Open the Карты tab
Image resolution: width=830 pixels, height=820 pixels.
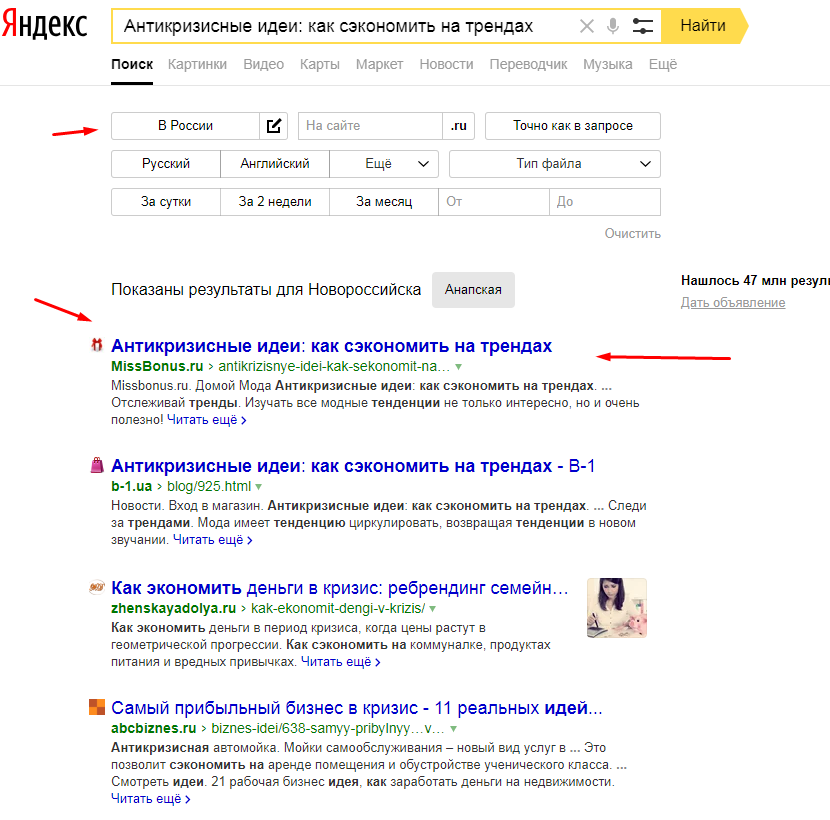click(320, 65)
